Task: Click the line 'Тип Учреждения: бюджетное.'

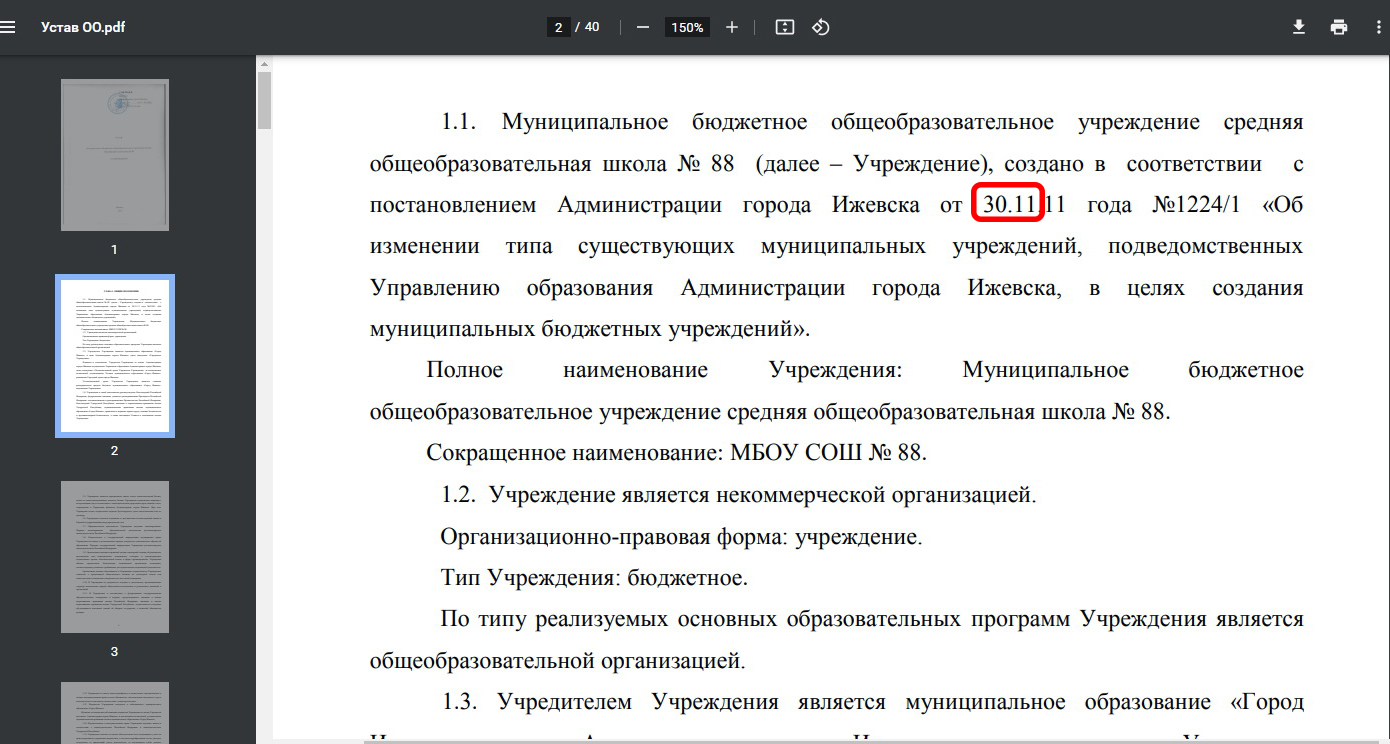Action: pyautogui.click(x=594, y=578)
